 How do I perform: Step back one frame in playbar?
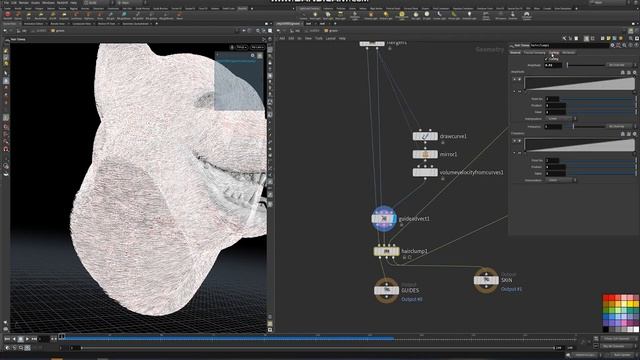tap(14, 339)
